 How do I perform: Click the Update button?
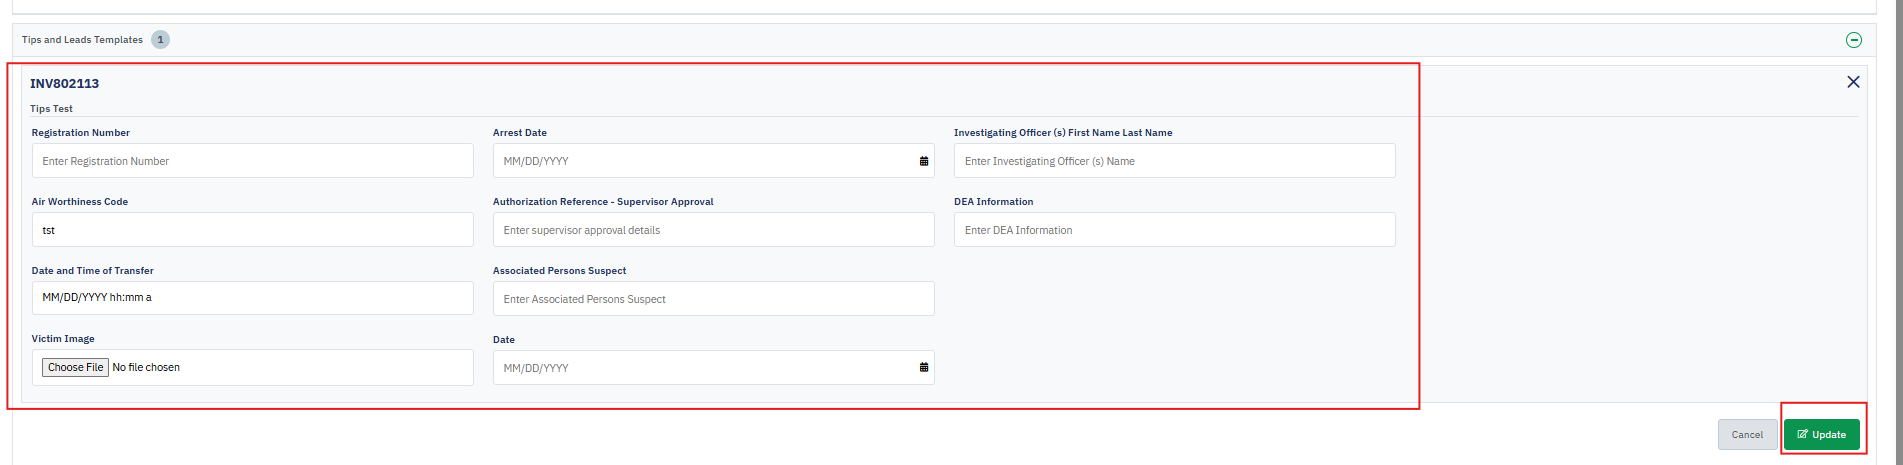coord(1821,435)
